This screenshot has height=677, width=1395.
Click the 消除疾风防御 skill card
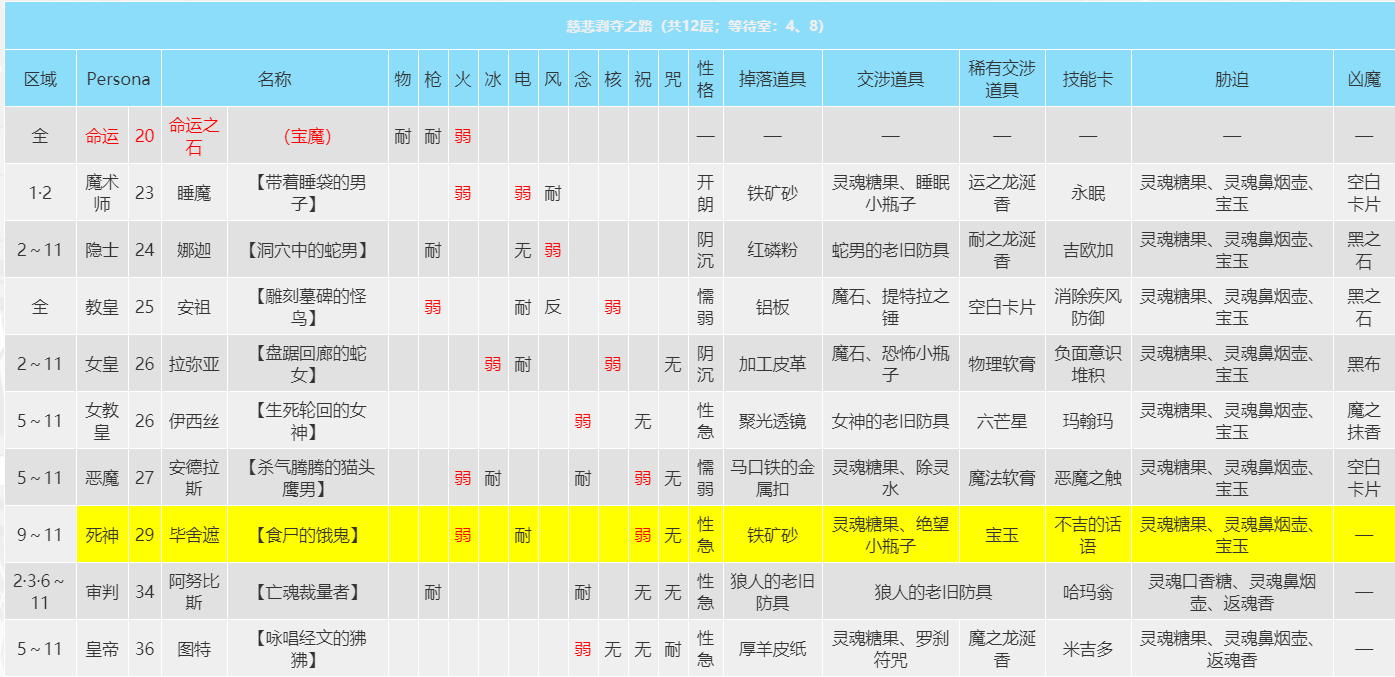pyautogui.click(x=1088, y=307)
